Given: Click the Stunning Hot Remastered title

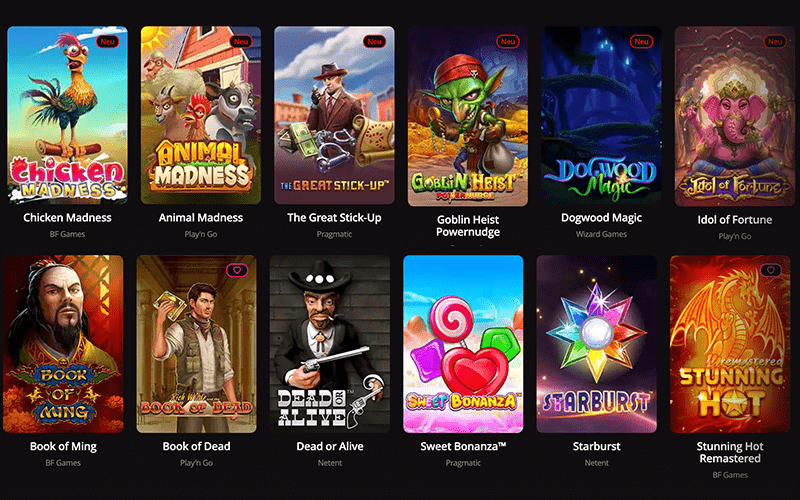Looking at the screenshot, I should pyautogui.click(x=730, y=453).
